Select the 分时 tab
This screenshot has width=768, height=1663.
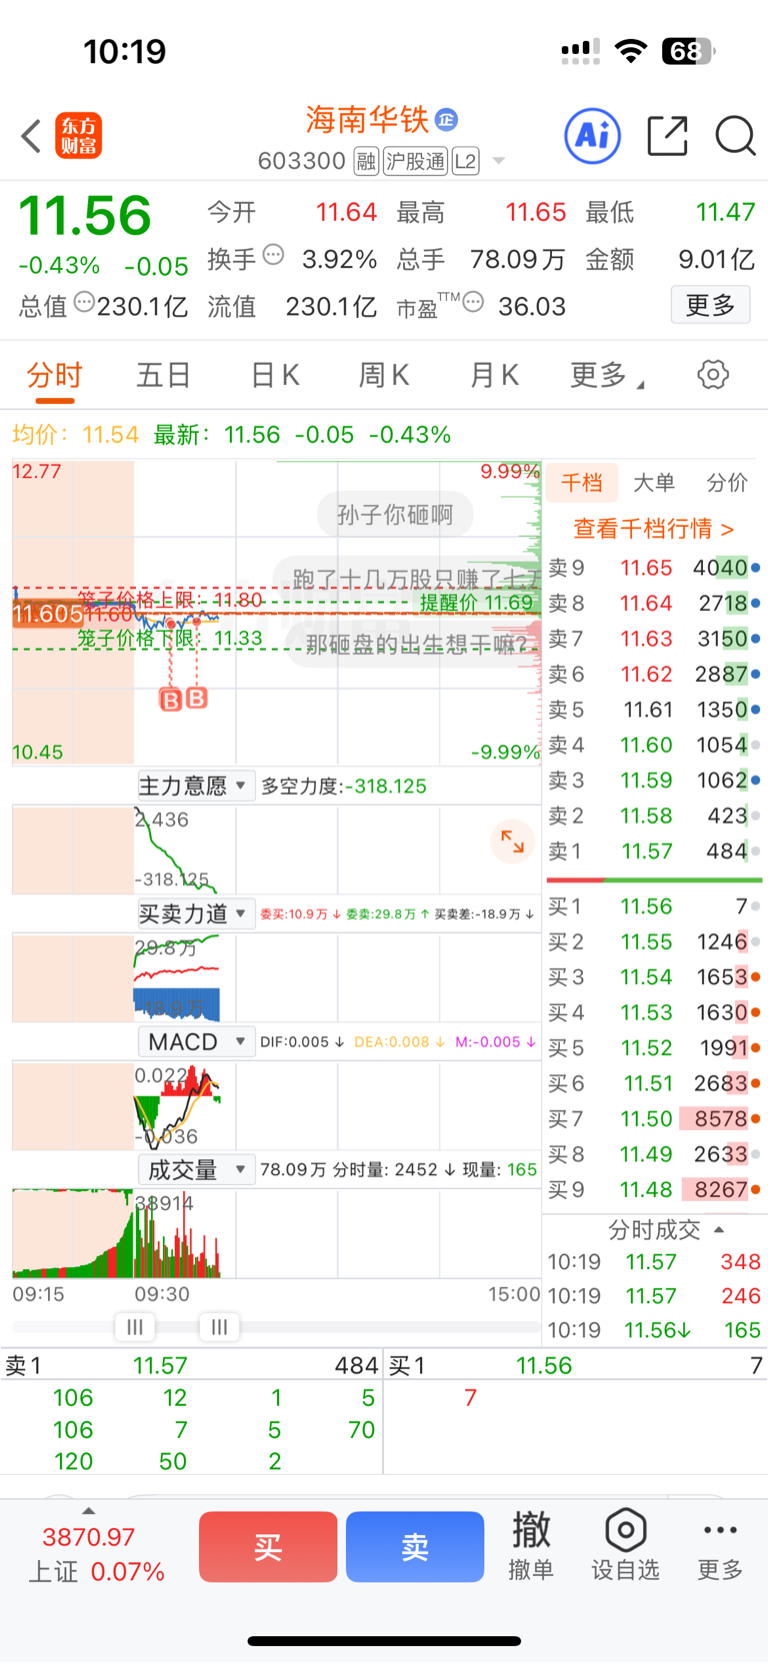pyautogui.click(x=55, y=376)
